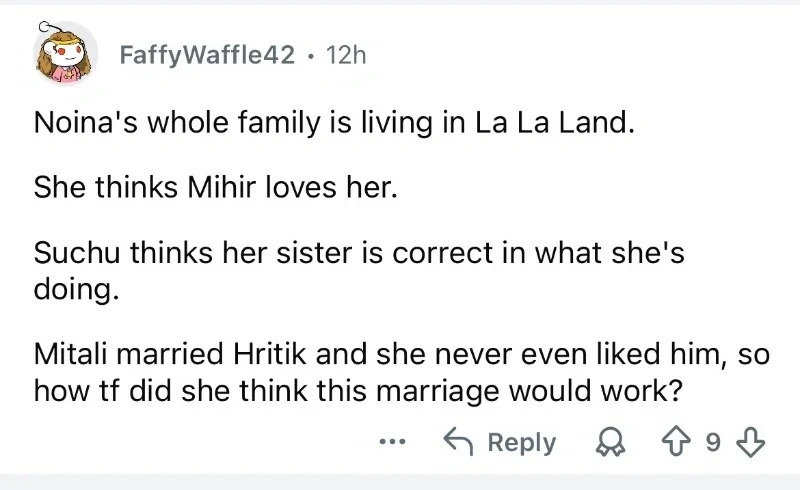Click the 12h comment timestamp
Screen dimensions: 800x490
tap(347, 56)
